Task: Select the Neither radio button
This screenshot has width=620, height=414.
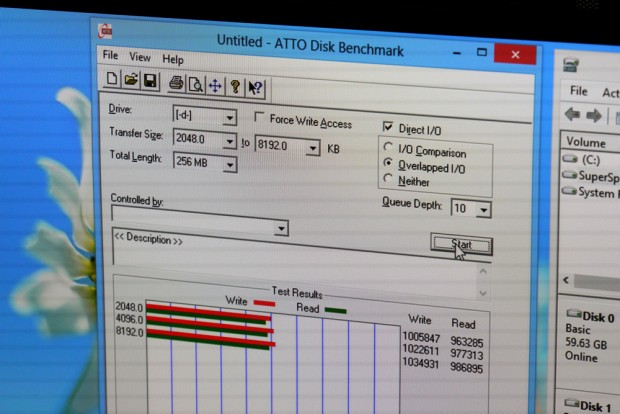Action: (x=388, y=179)
